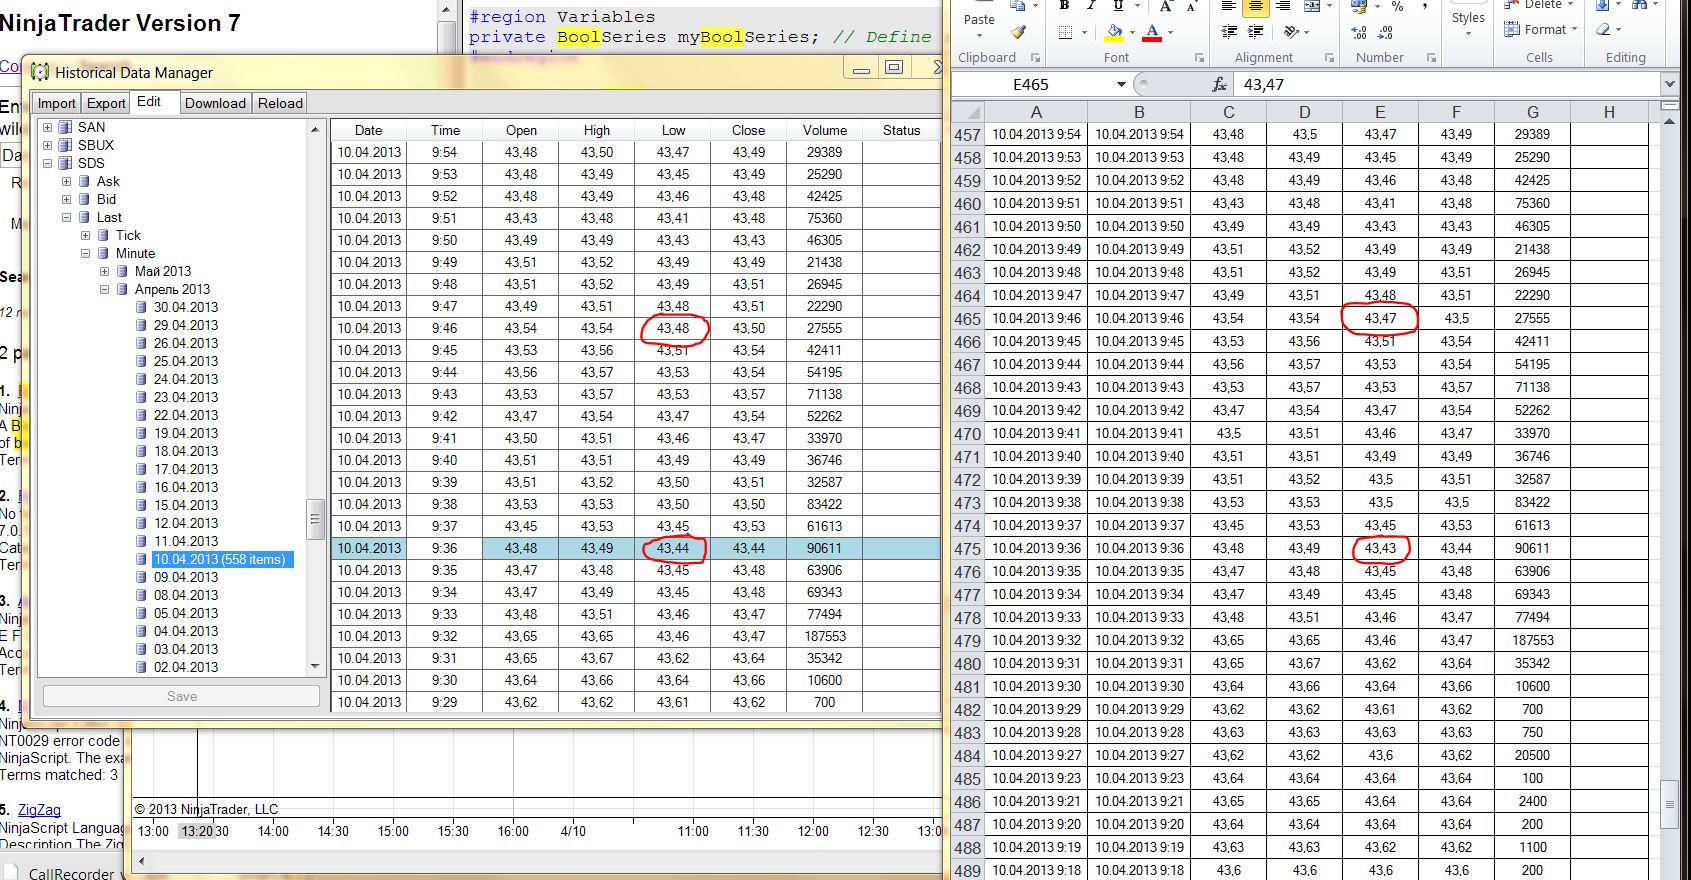The width and height of the screenshot is (1691, 880).
Task: Click the database icon beside Bid
Action: 84,199
